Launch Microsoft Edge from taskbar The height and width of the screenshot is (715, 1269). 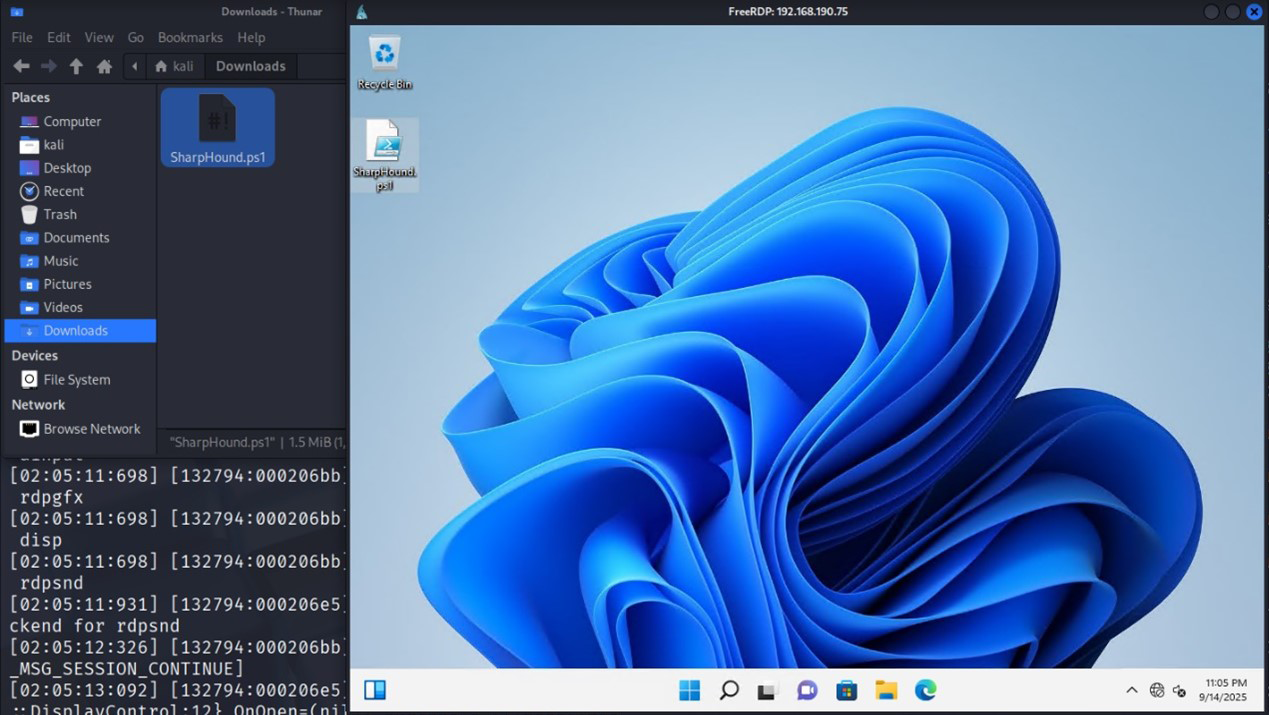click(x=925, y=690)
